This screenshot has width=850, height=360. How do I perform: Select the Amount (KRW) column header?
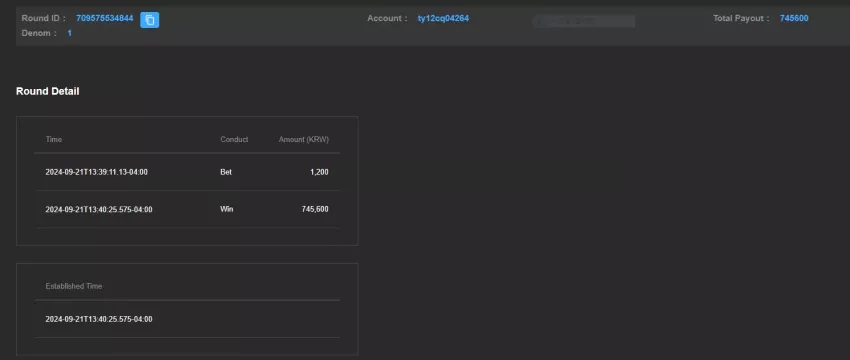click(x=304, y=139)
